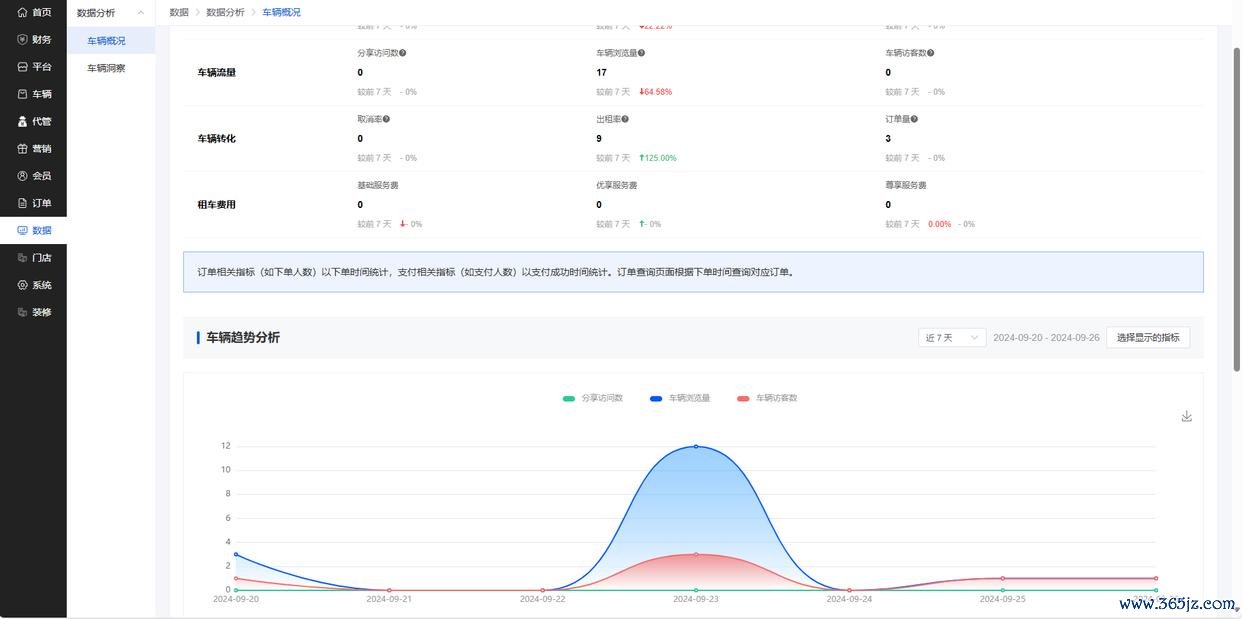Open the 财务 finance icon in sidebar
This screenshot has width=1242, height=619.
22,40
